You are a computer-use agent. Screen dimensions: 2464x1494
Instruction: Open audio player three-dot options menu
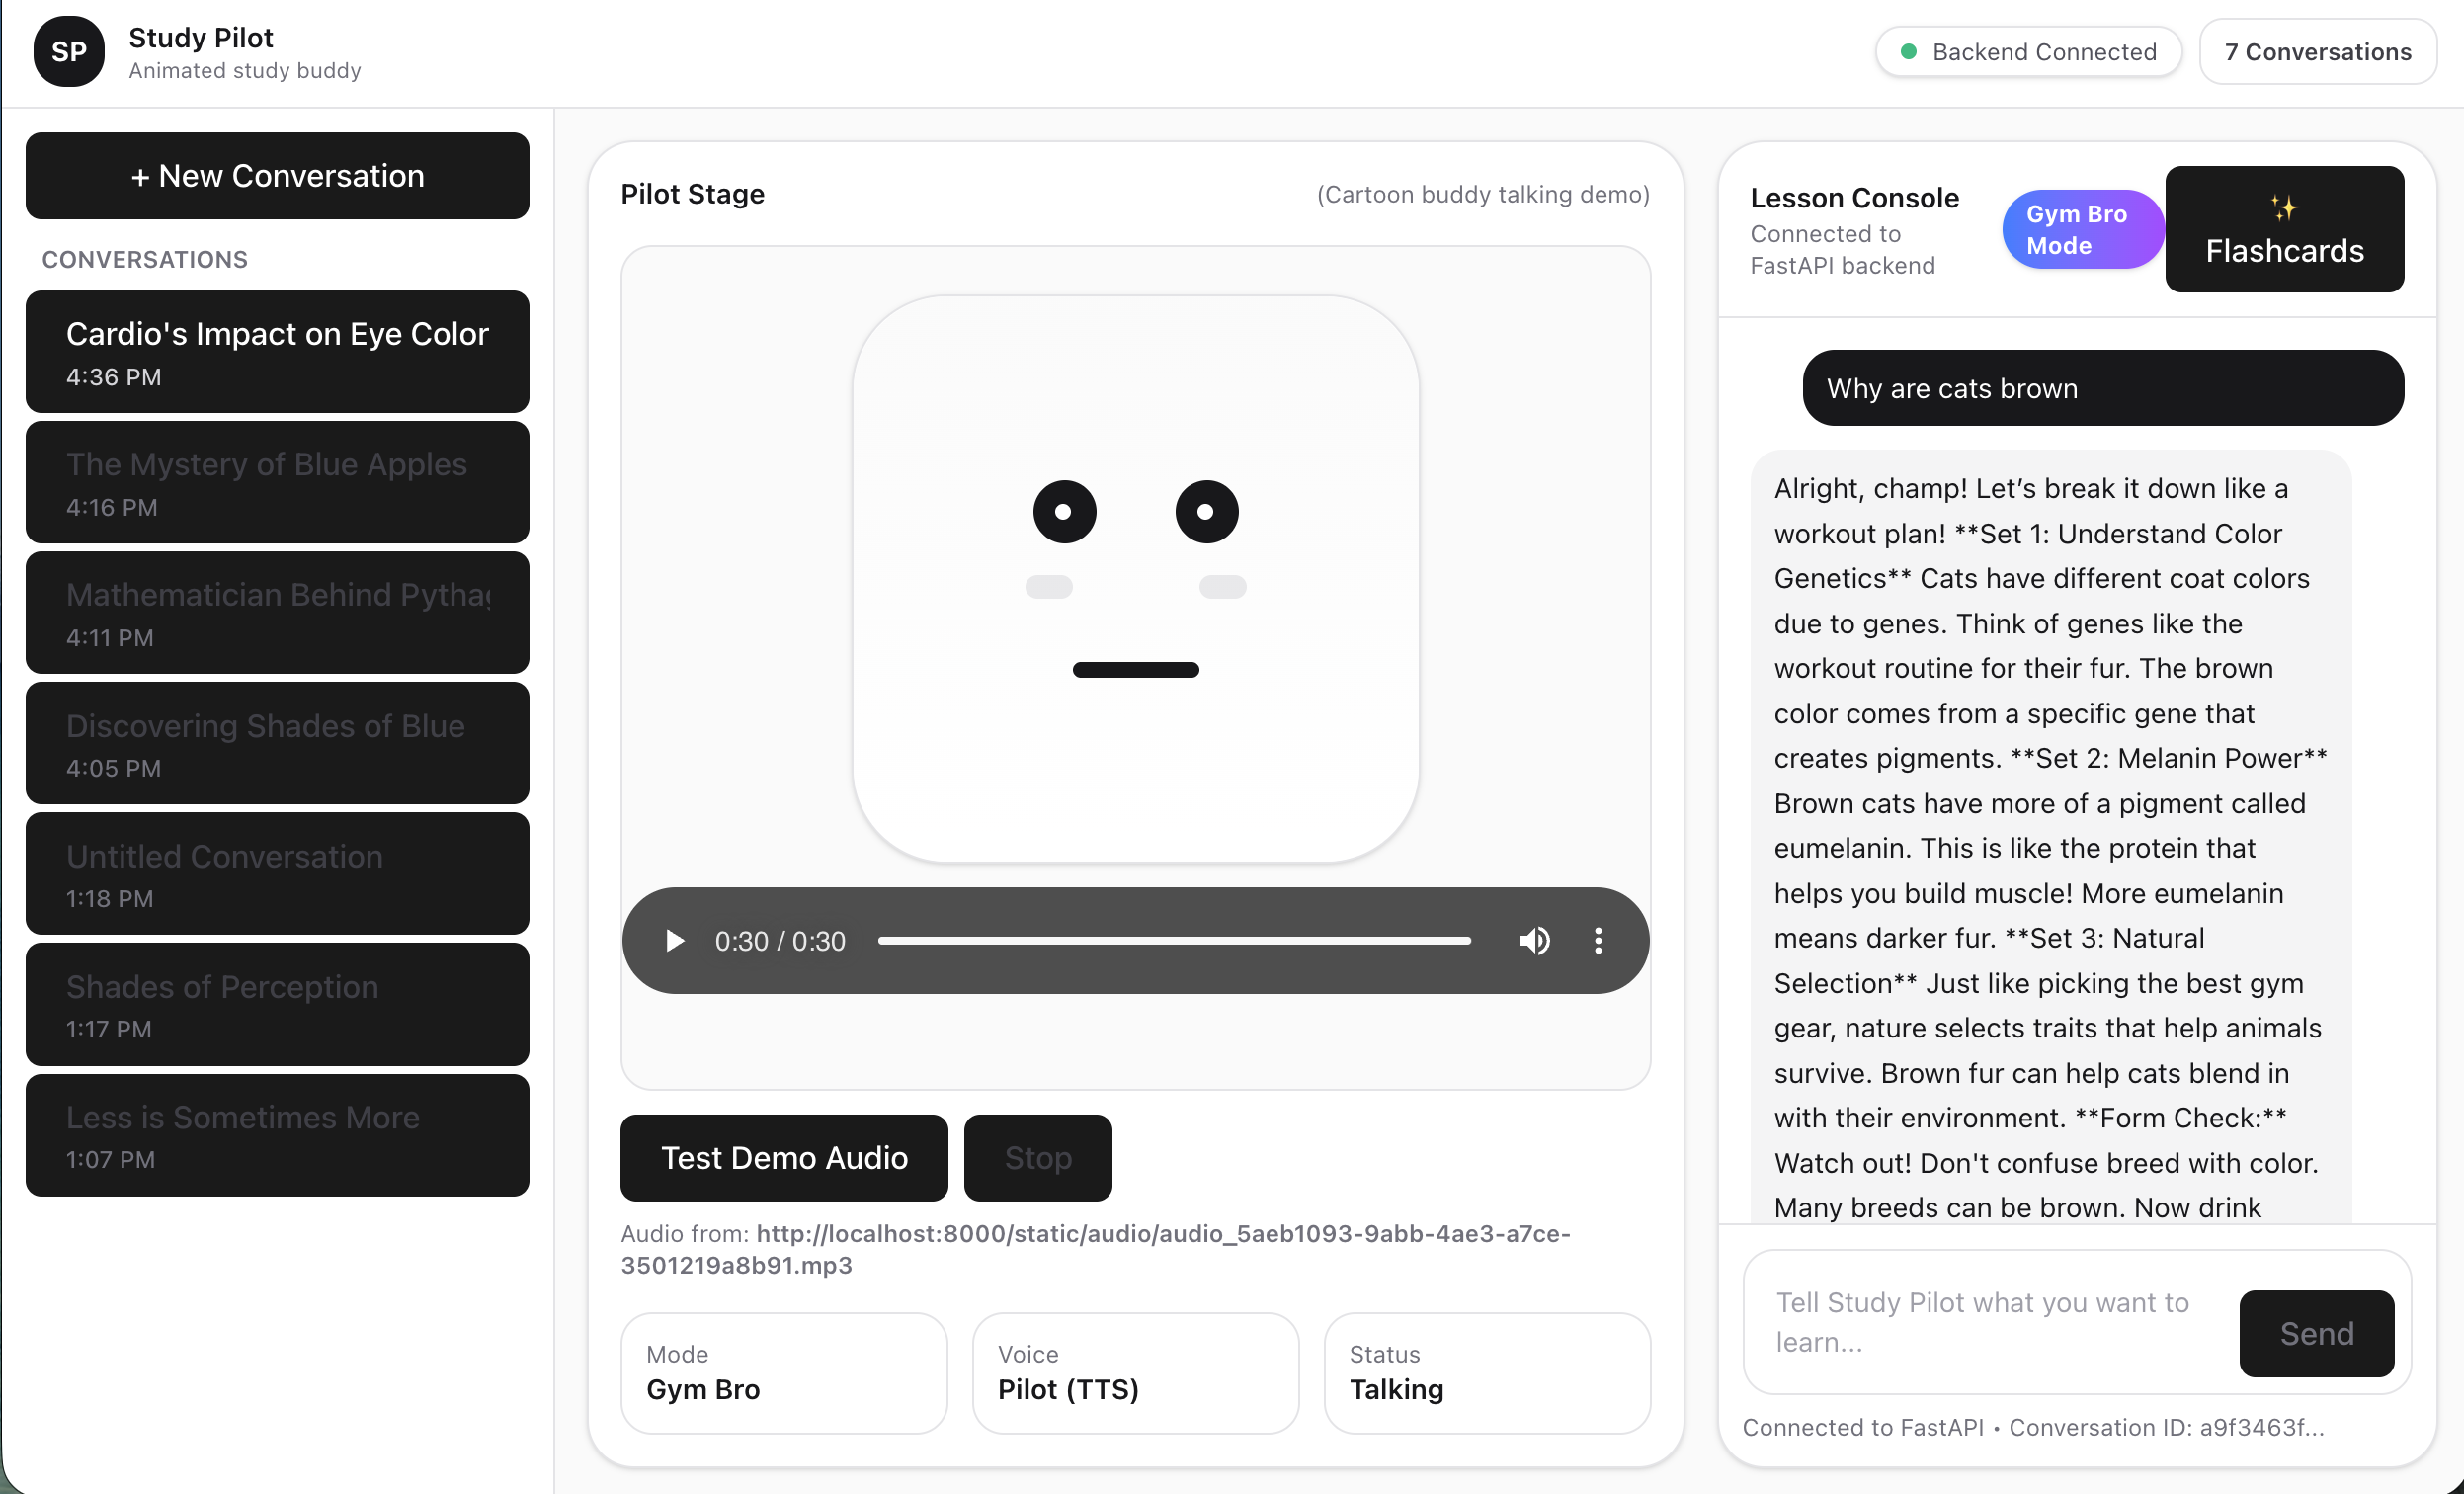[1597, 941]
